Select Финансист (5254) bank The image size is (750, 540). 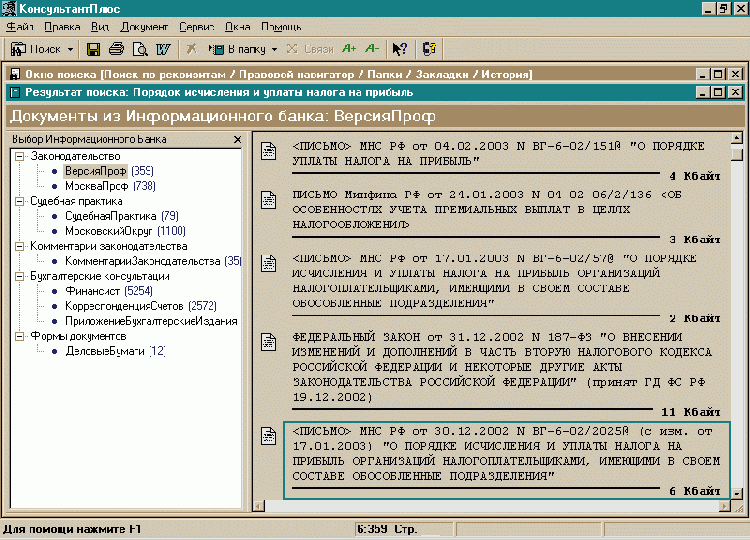(109, 291)
